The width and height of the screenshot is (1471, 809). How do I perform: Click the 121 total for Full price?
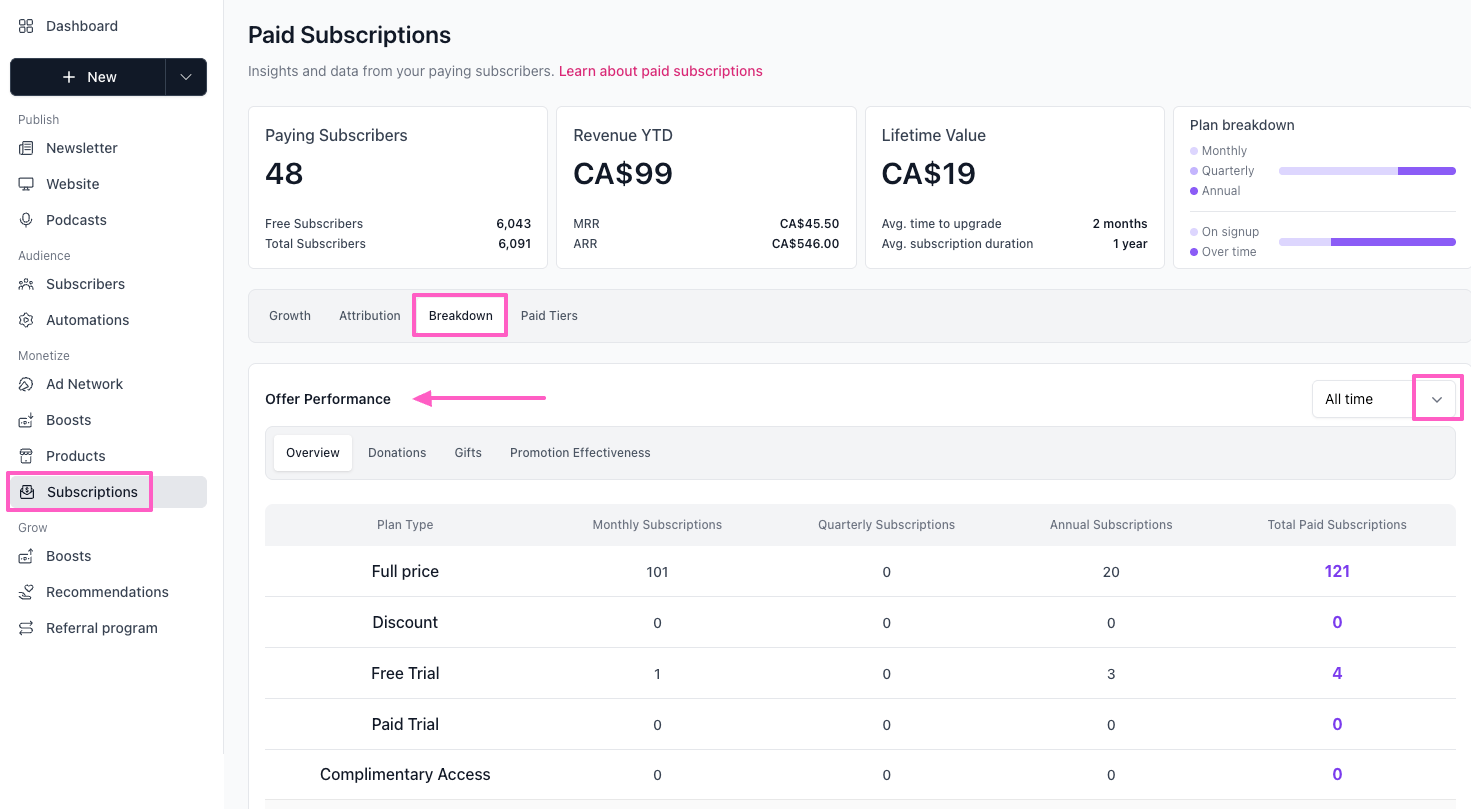[x=1337, y=572]
